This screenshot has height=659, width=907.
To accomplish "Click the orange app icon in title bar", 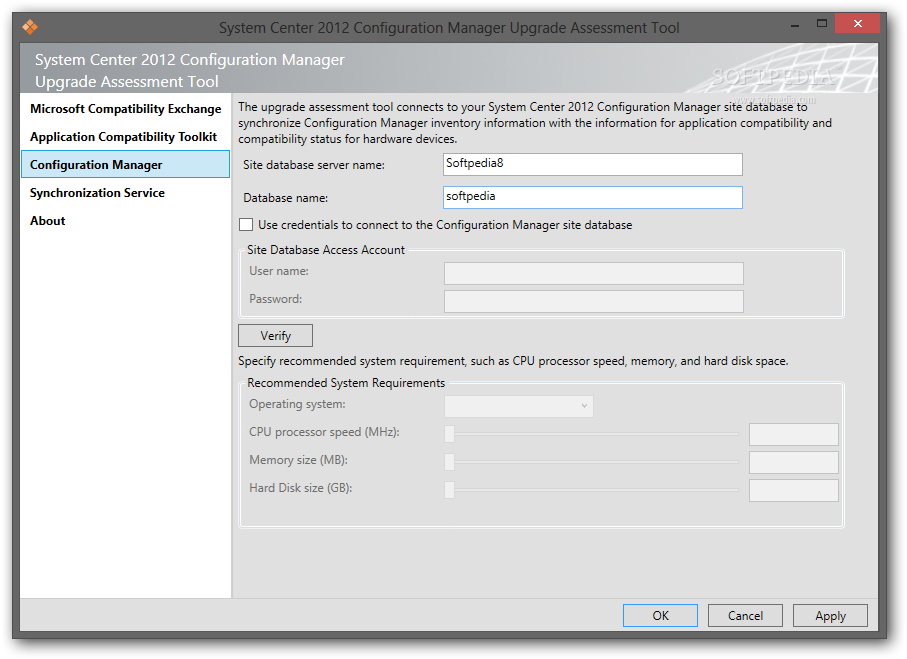I will [29, 27].
